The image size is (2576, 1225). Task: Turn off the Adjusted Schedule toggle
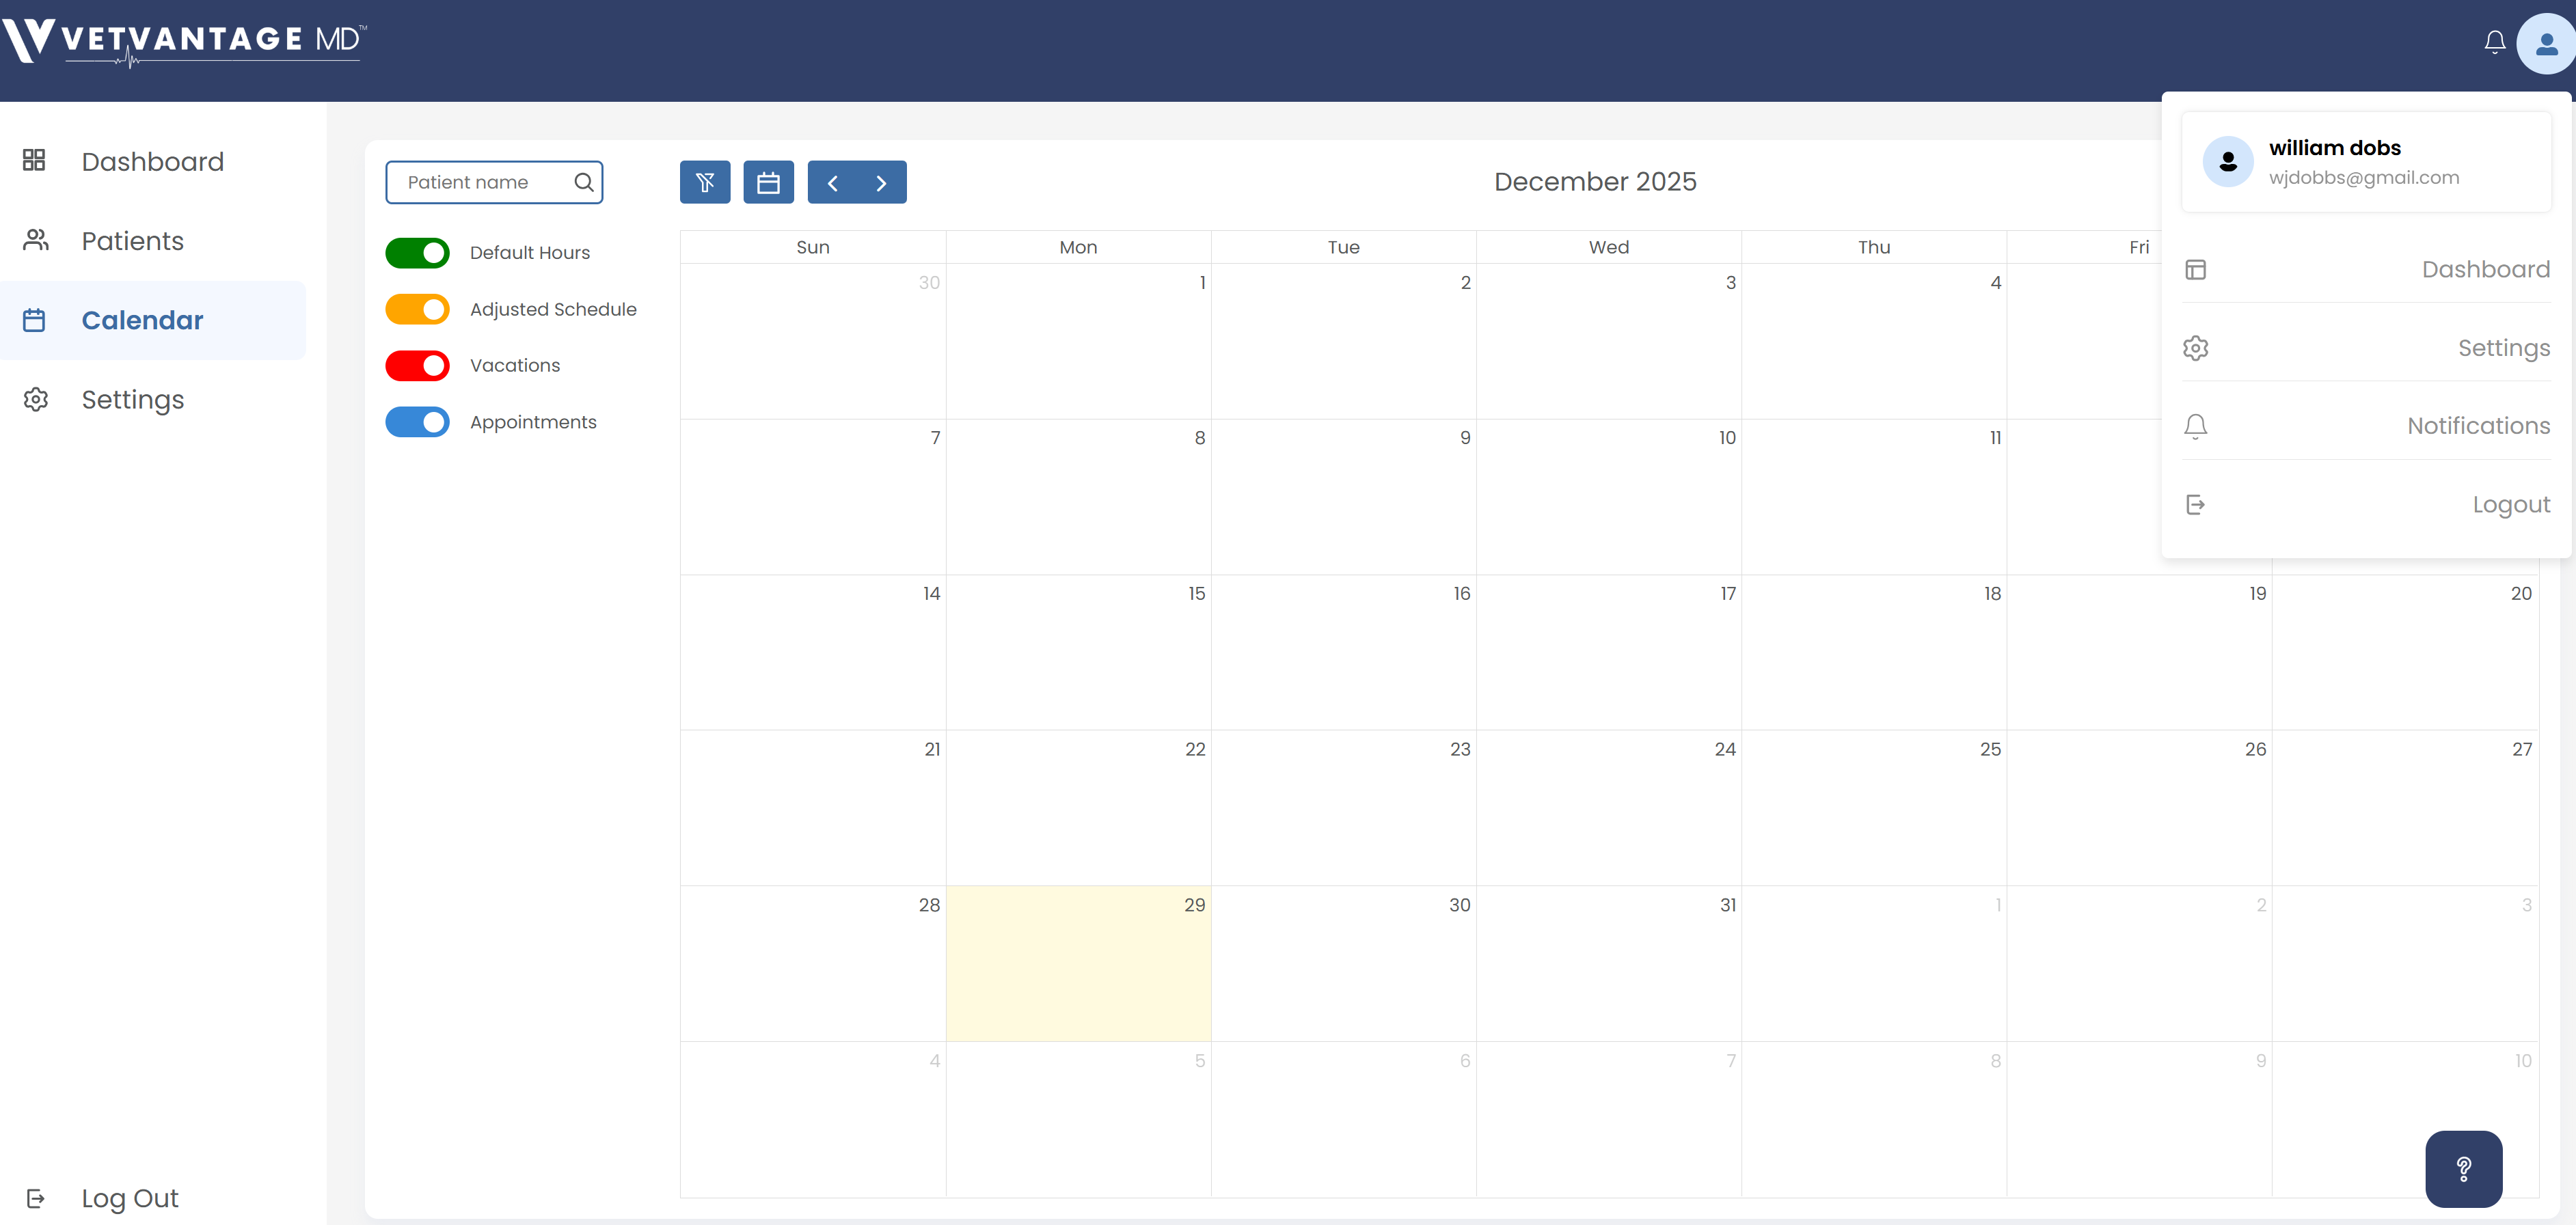[x=417, y=309]
